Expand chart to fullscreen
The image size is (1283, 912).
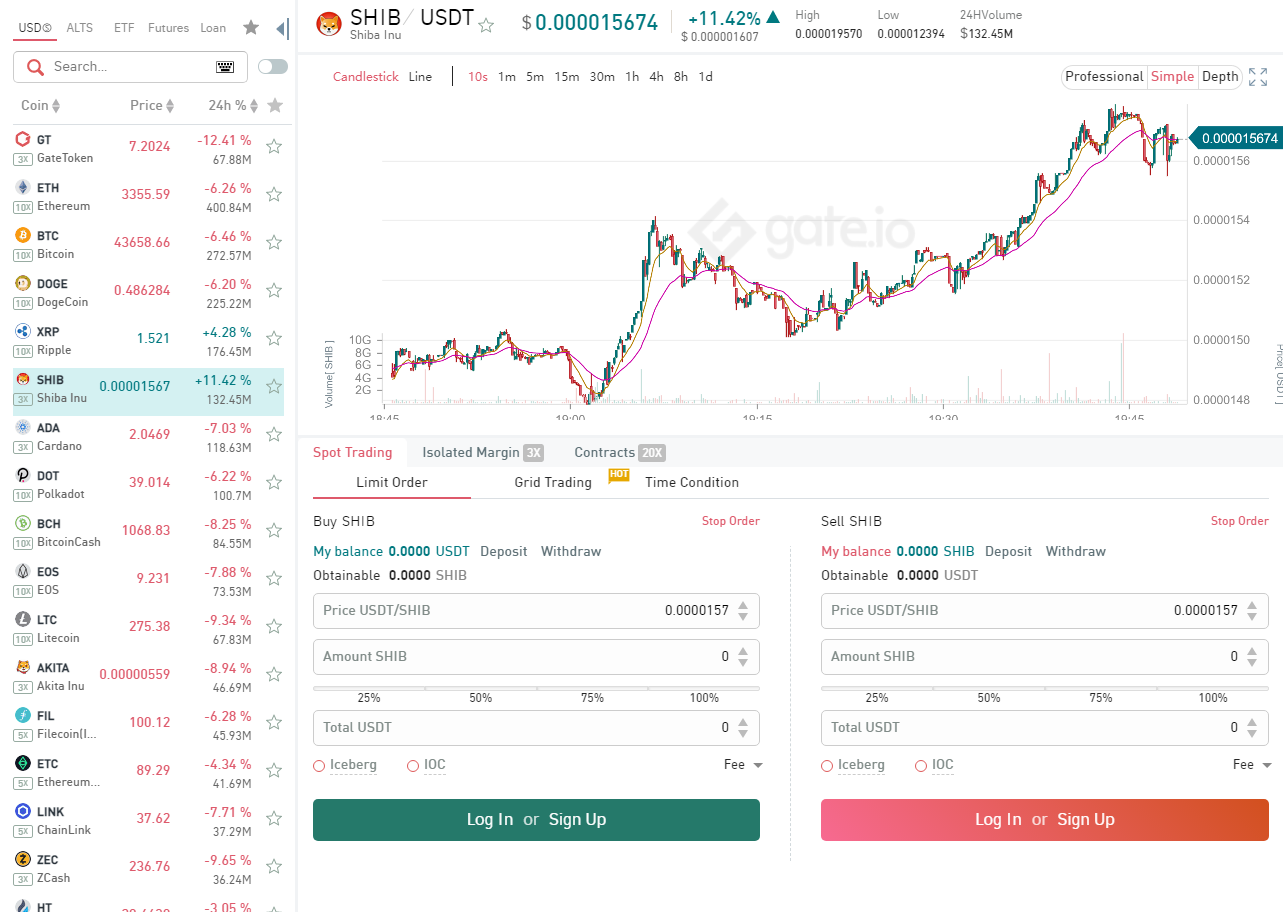1258,77
